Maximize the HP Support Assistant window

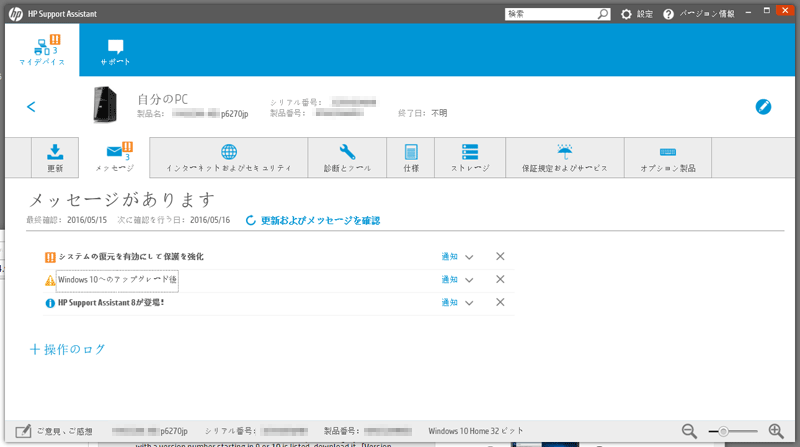(766, 11)
